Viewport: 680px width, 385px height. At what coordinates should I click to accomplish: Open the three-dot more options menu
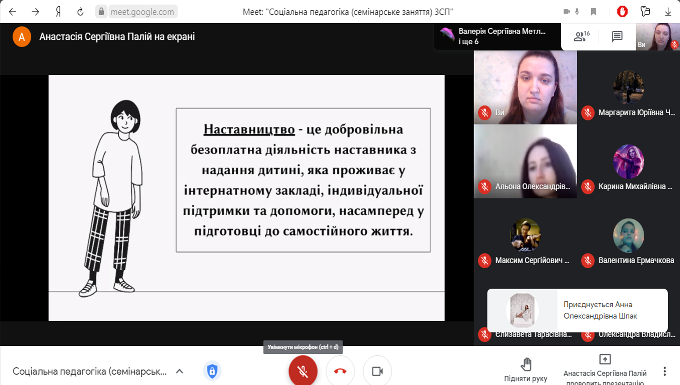click(664, 371)
